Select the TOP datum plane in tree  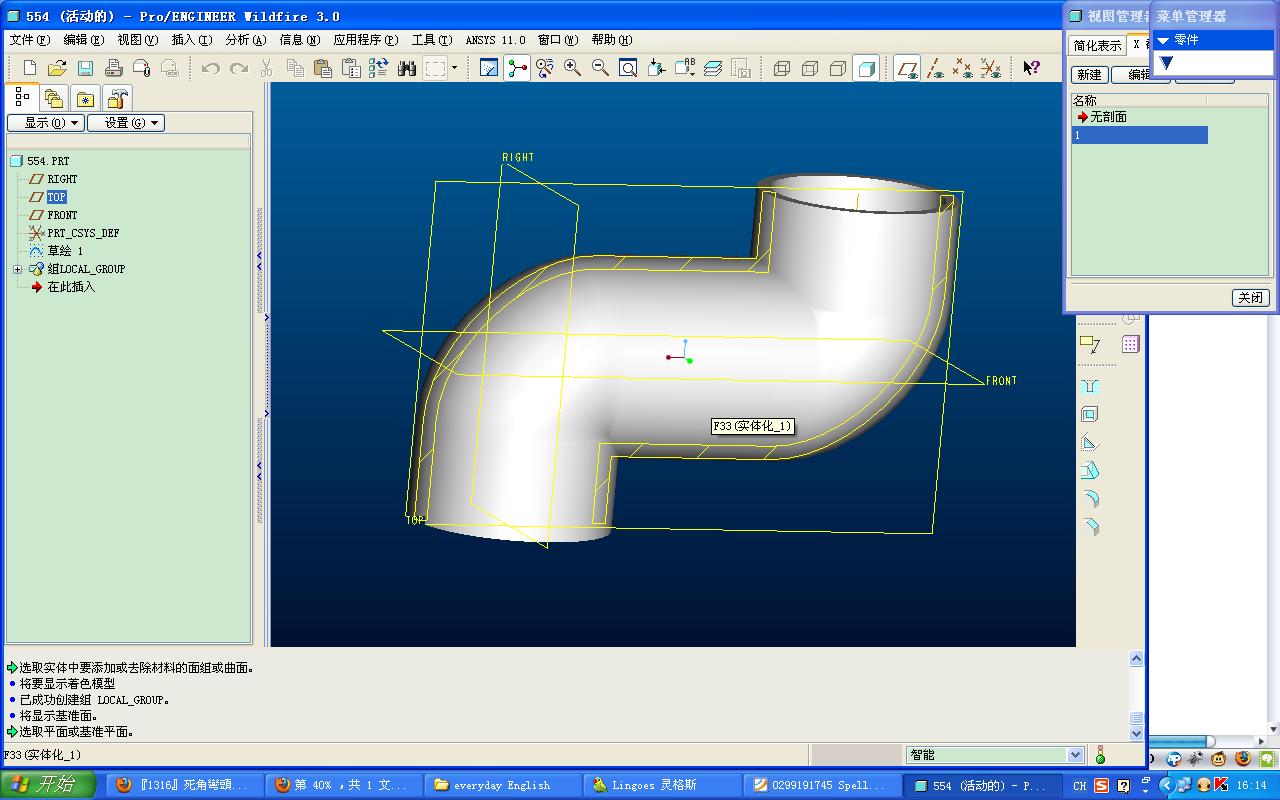tap(56, 197)
